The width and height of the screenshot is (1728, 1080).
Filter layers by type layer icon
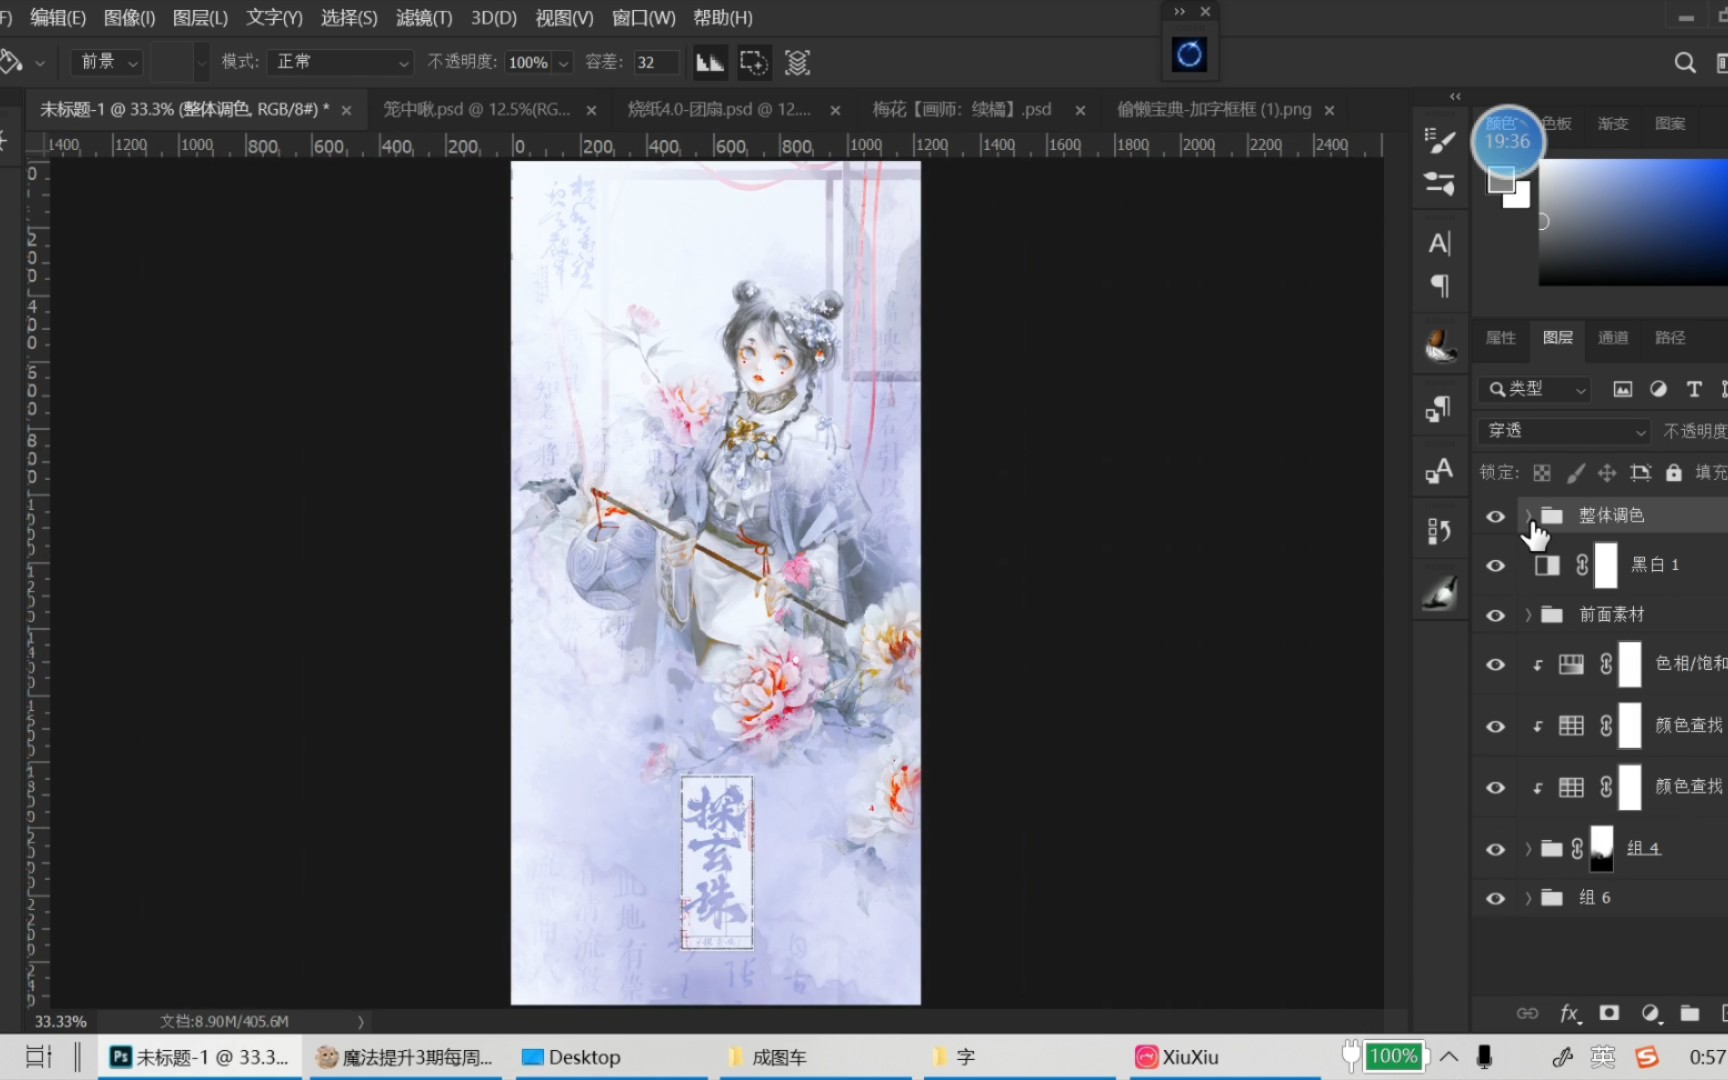click(1693, 389)
